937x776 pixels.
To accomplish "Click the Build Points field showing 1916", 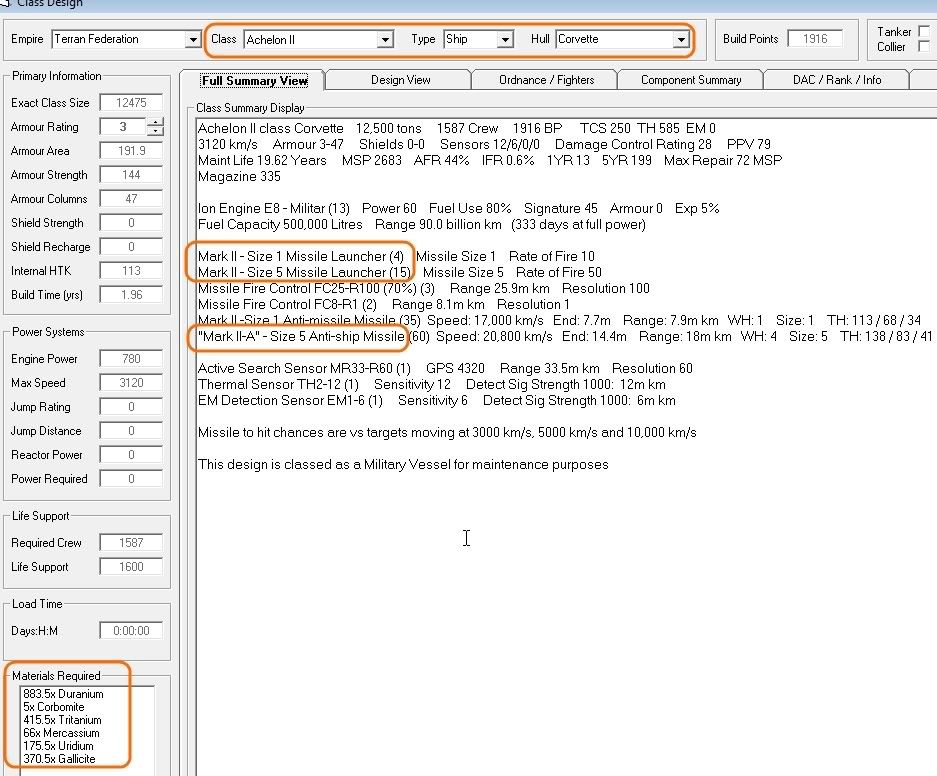I will pyautogui.click(x=814, y=39).
